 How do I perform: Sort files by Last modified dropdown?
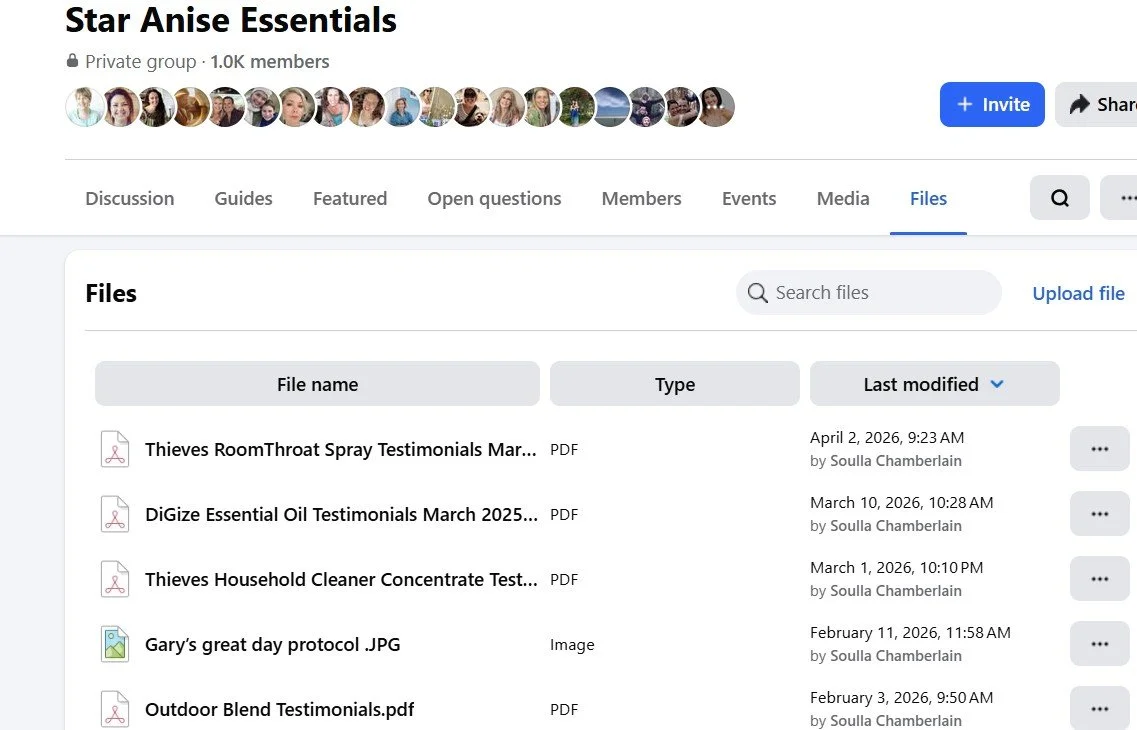coord(934,384)
